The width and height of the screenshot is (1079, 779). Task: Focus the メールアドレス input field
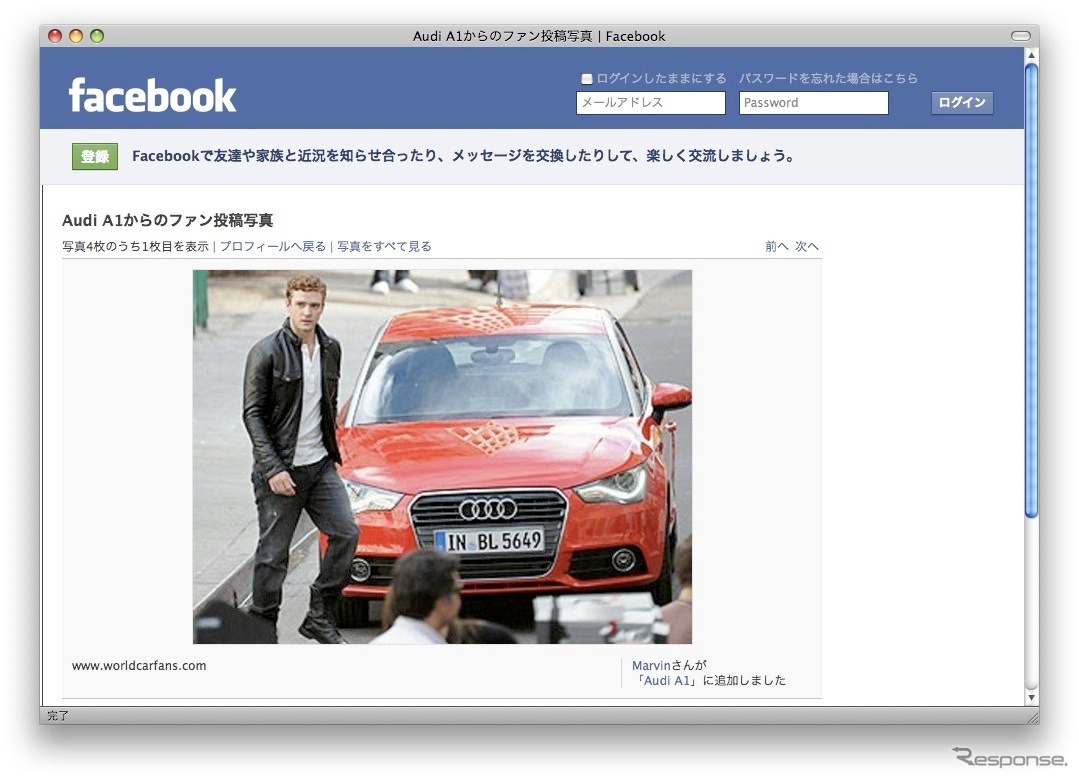pyautogui.click(x=650, y=103)
